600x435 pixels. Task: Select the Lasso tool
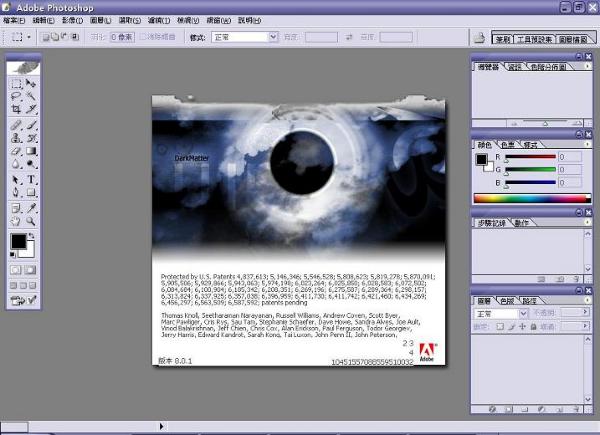(16, 96)
